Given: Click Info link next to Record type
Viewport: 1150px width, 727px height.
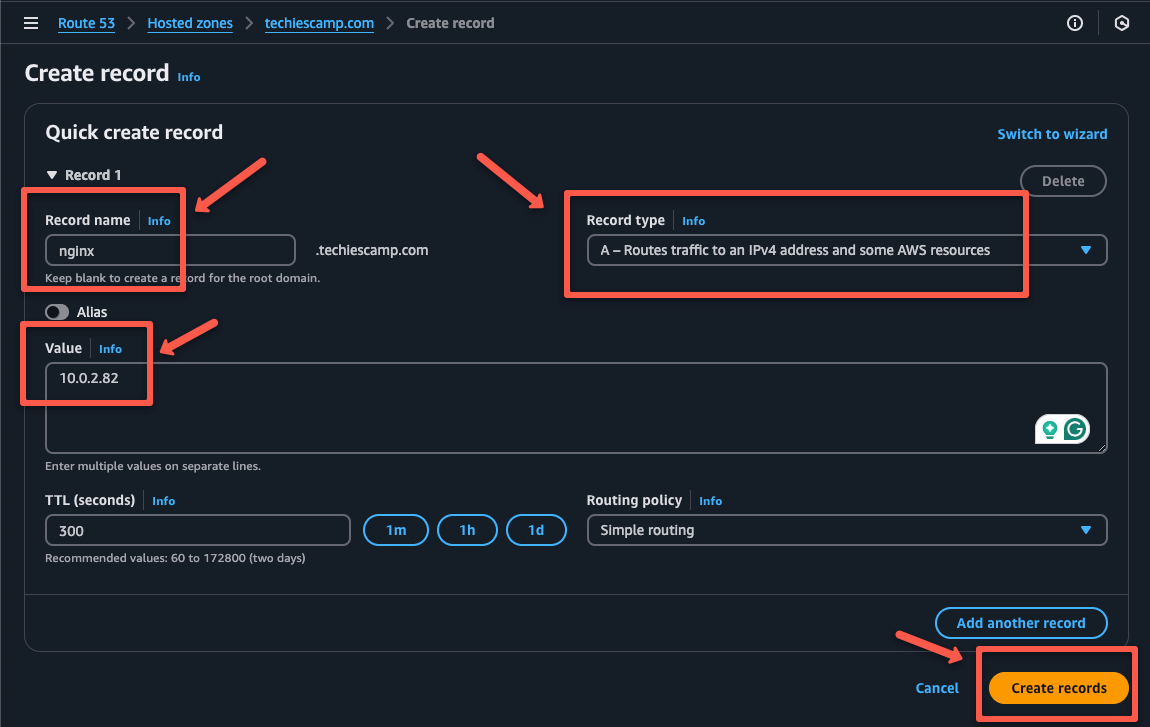Looking at the screenshot, I should tap(693, 221).
